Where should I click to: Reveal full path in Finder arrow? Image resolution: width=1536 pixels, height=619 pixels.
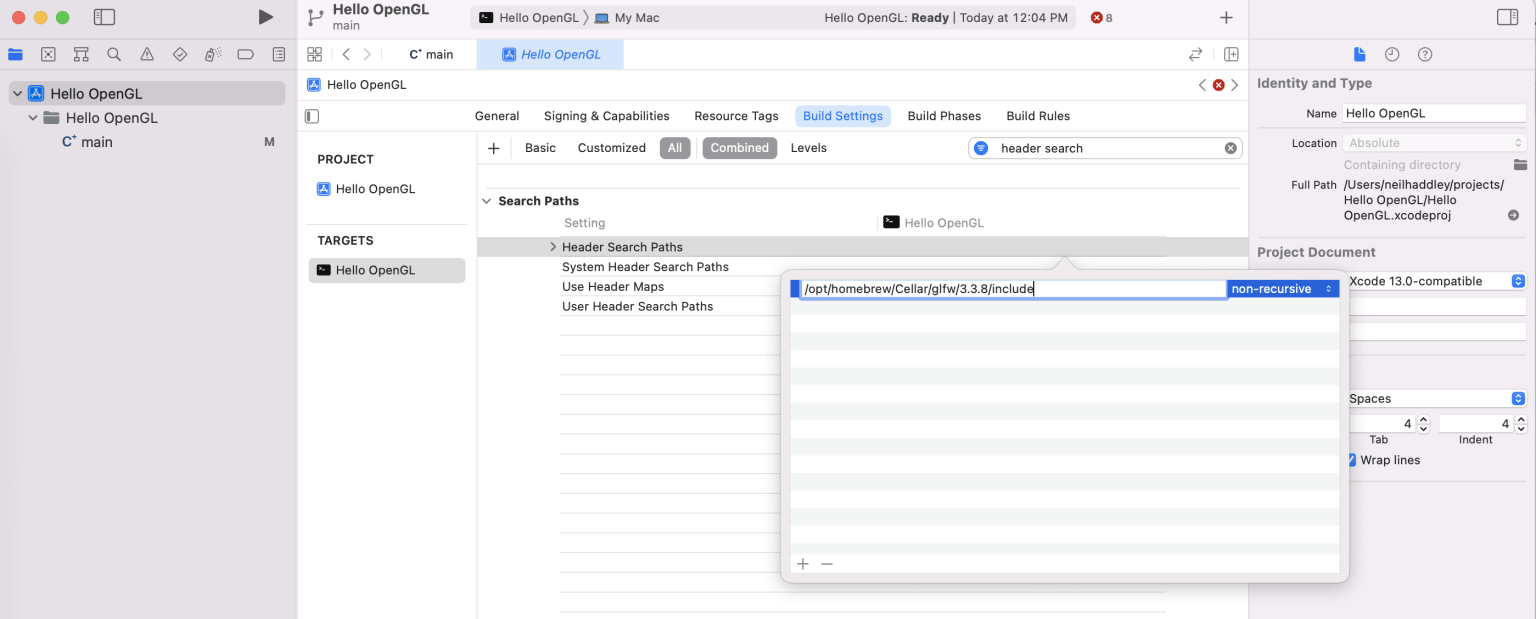(1513, 215)
